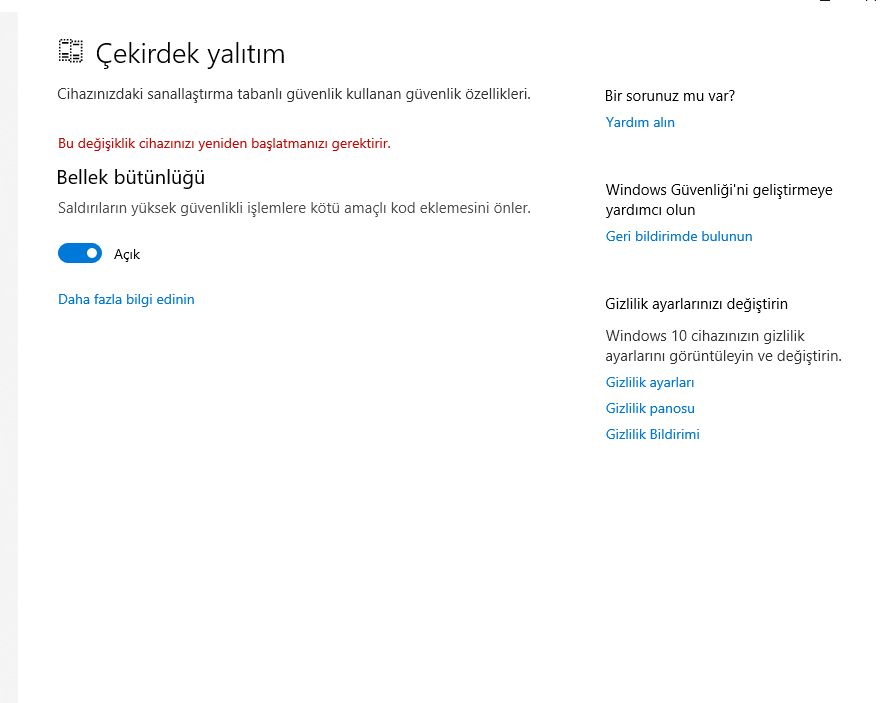Open the Daha fazla bilgi edinin link
Screen dimensions: 880x703
126,299
